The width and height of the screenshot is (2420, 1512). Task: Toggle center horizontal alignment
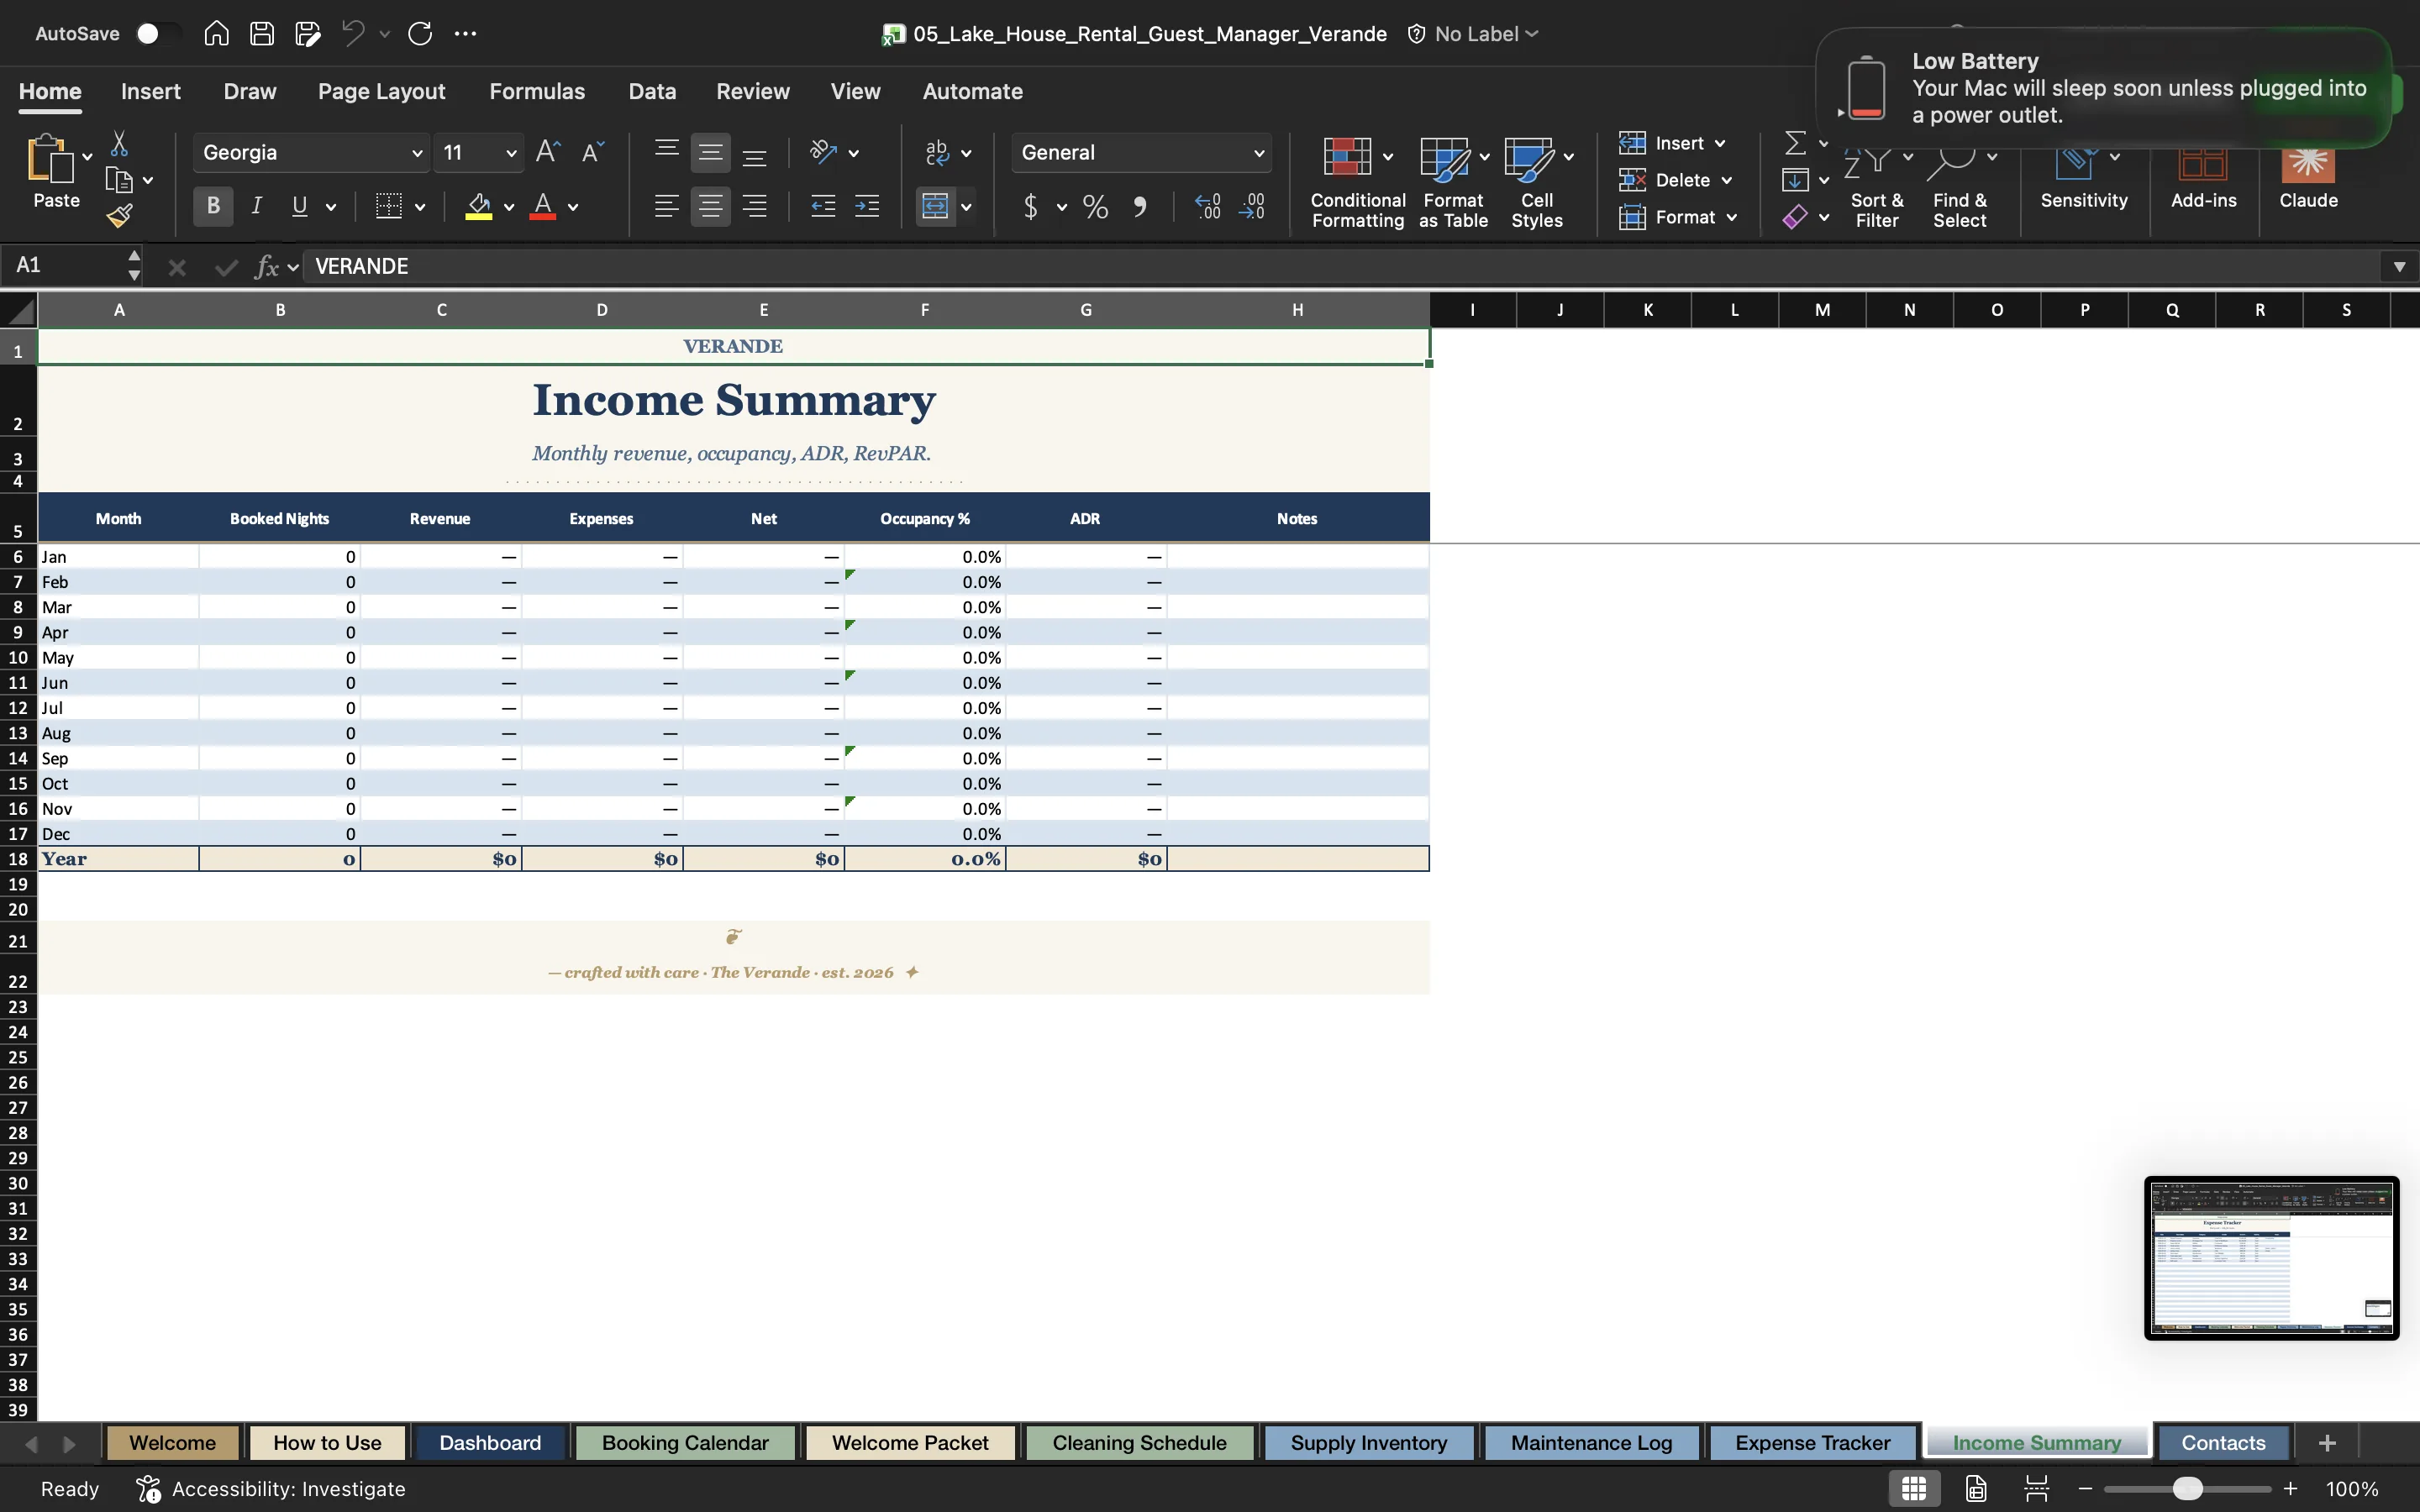[710, 207]
